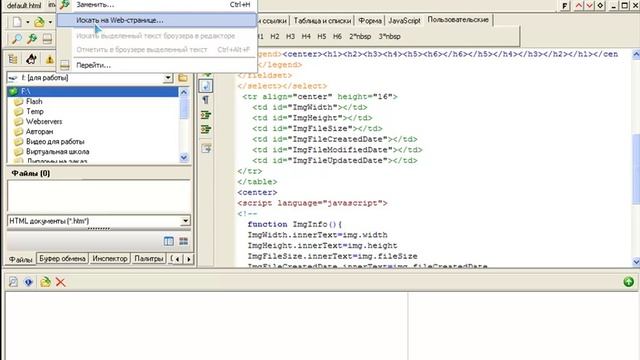
Task: Switch to the file list tile view icon
Action: tap(184, 241)
